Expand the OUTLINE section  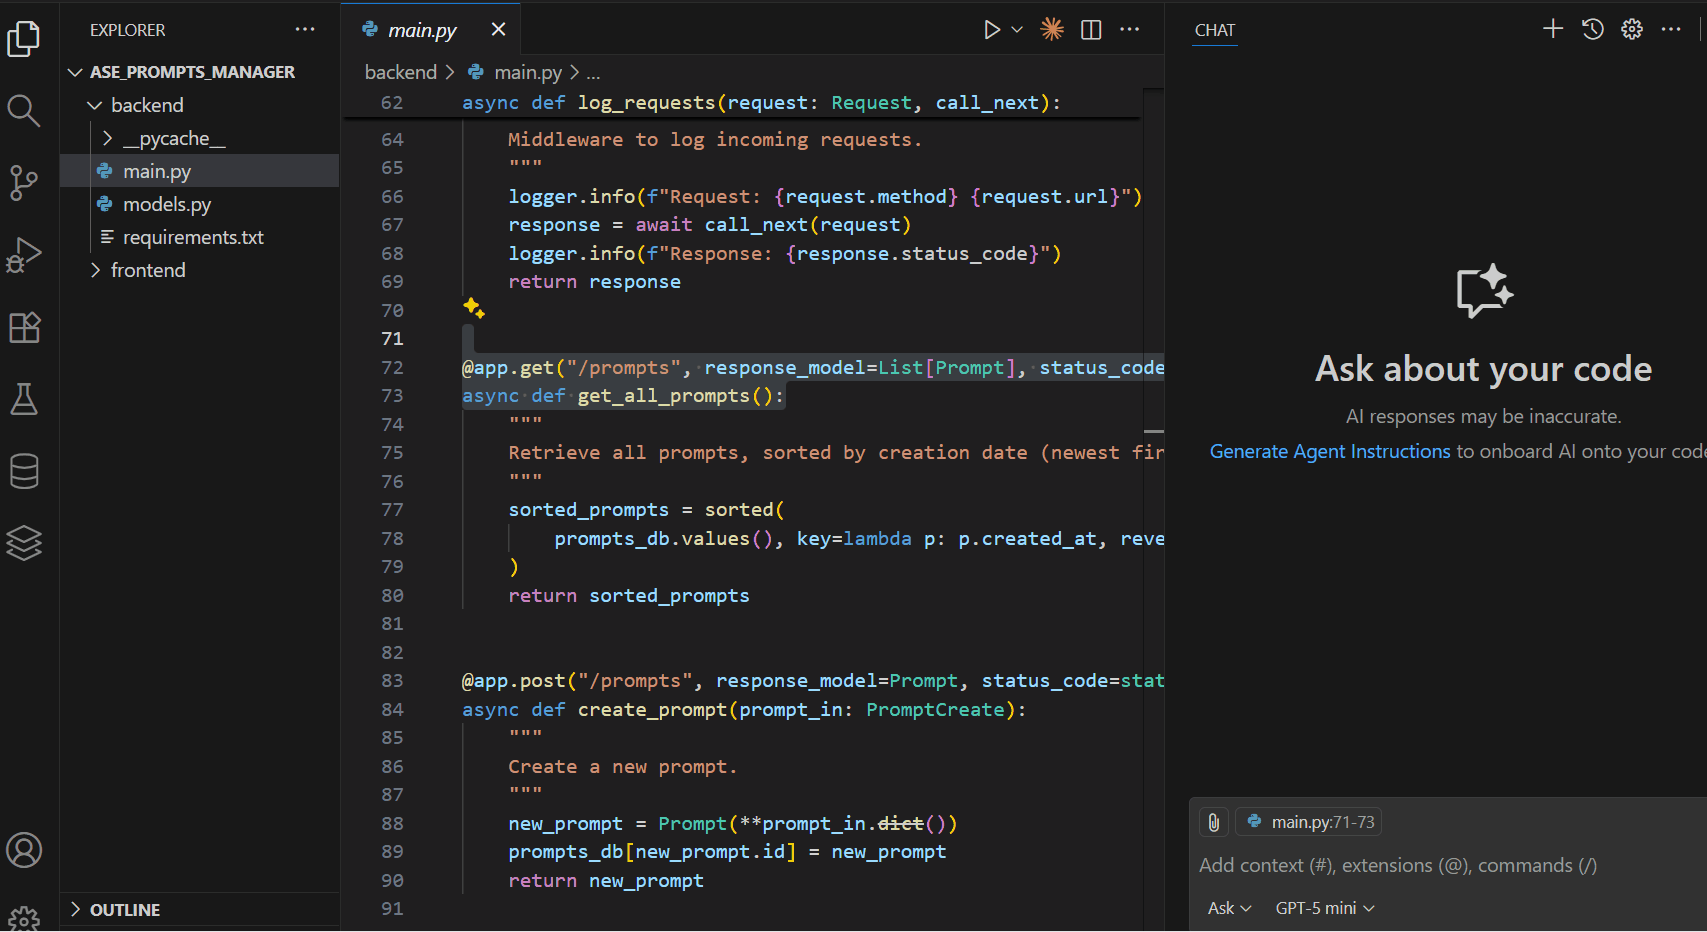tap(124, 909)
